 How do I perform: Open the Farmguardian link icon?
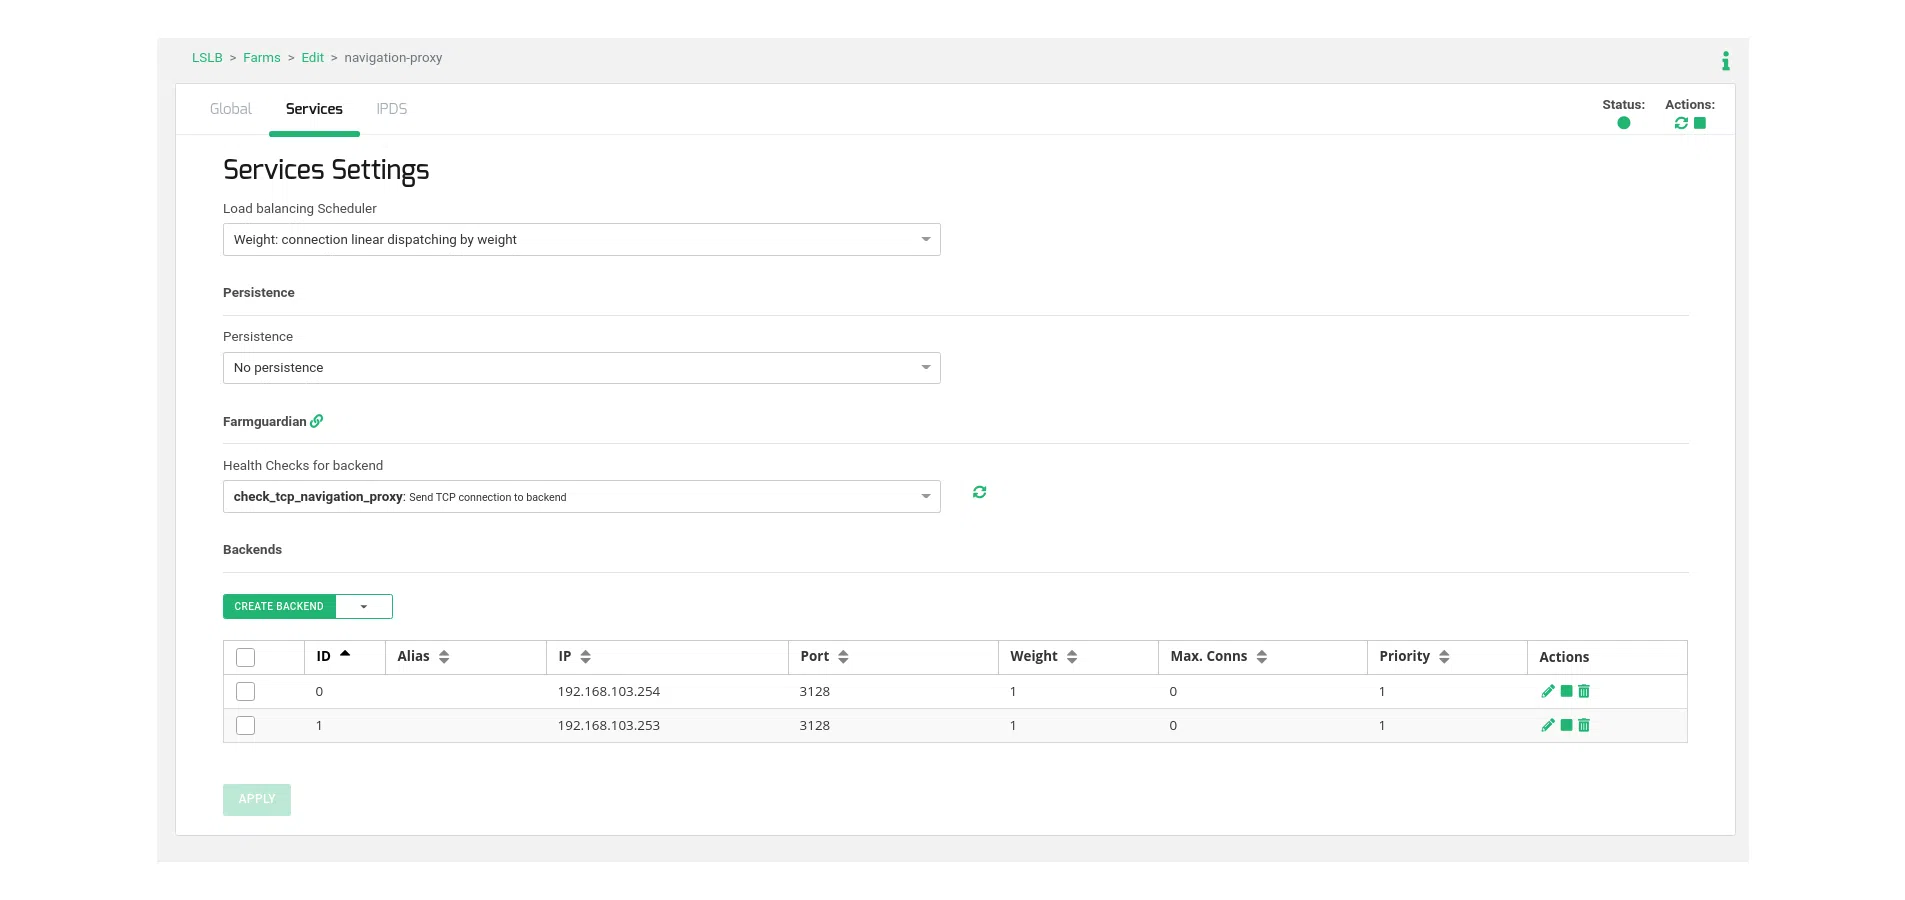click(317, 421)
